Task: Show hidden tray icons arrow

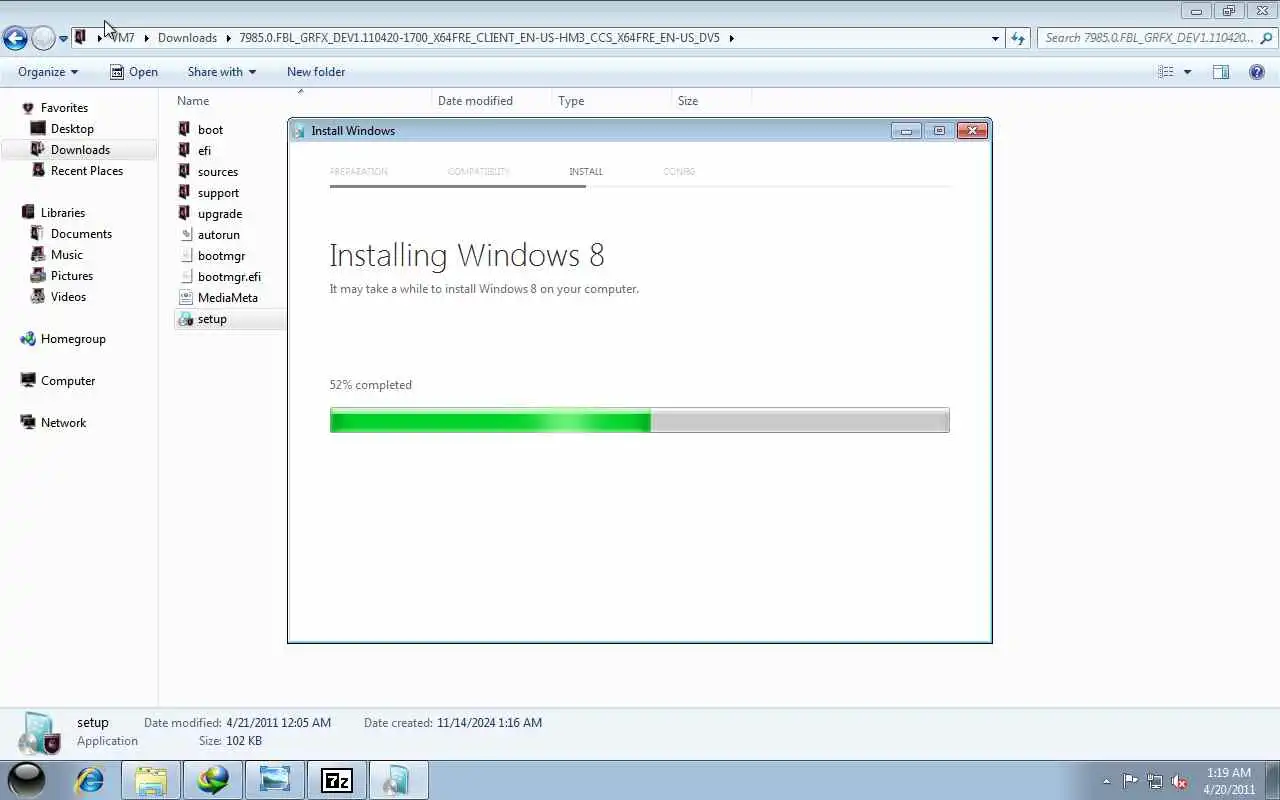Action: point(1106,782)
